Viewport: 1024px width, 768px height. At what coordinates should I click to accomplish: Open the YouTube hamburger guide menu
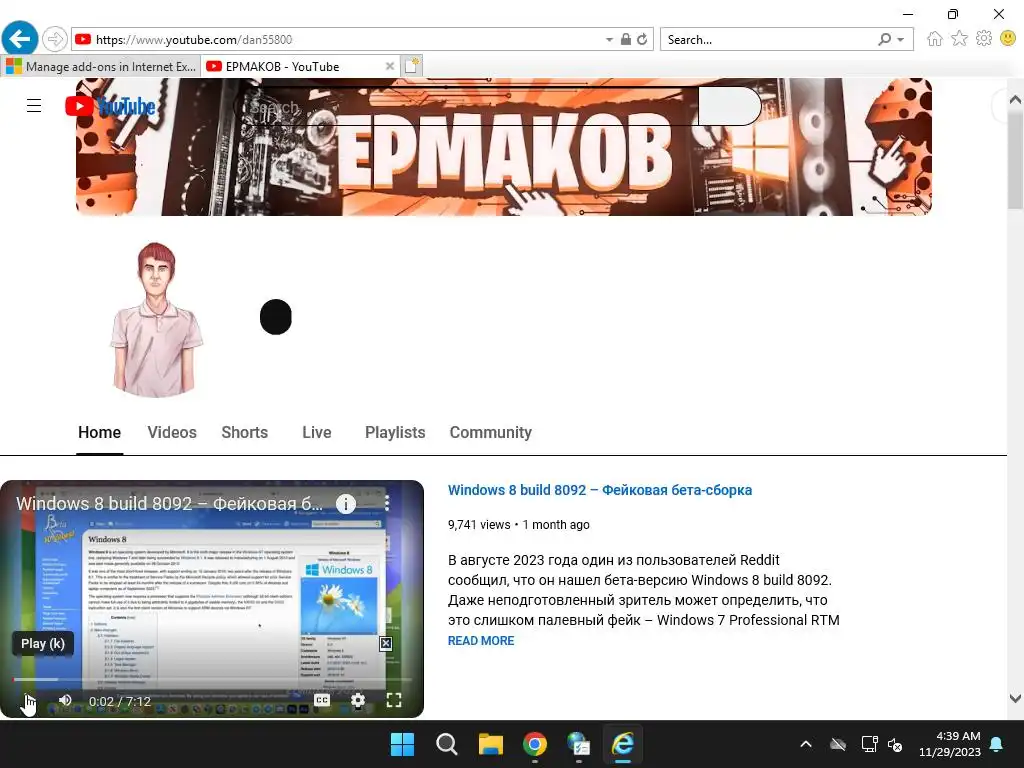[x=34, y=106]
